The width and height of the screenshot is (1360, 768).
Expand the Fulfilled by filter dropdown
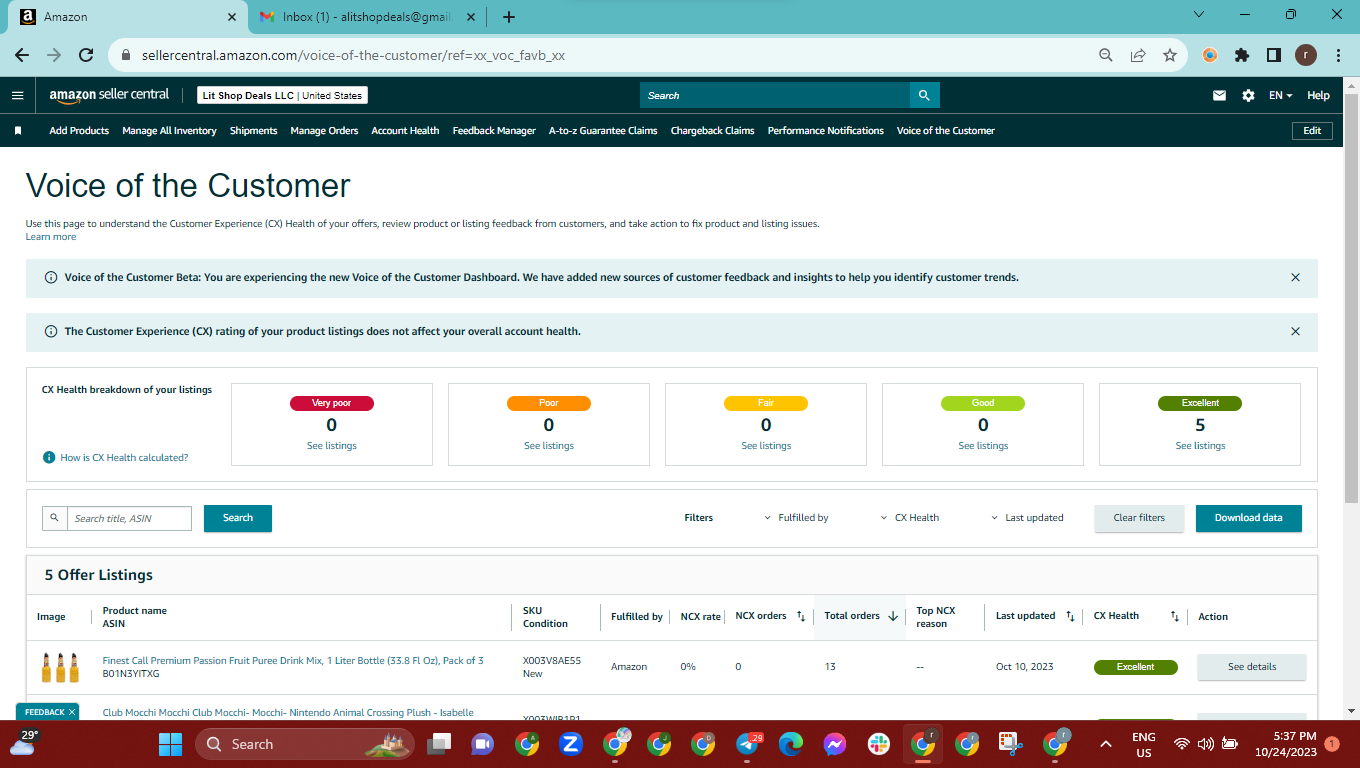(796, 518)
